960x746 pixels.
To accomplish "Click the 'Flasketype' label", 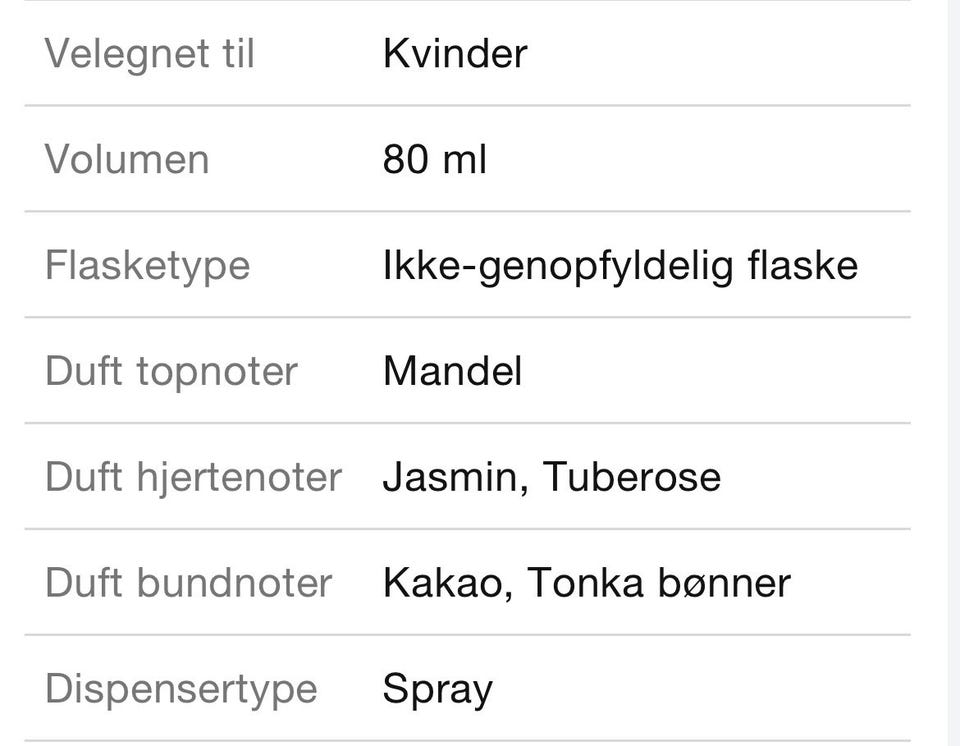I will coord(147,265).
